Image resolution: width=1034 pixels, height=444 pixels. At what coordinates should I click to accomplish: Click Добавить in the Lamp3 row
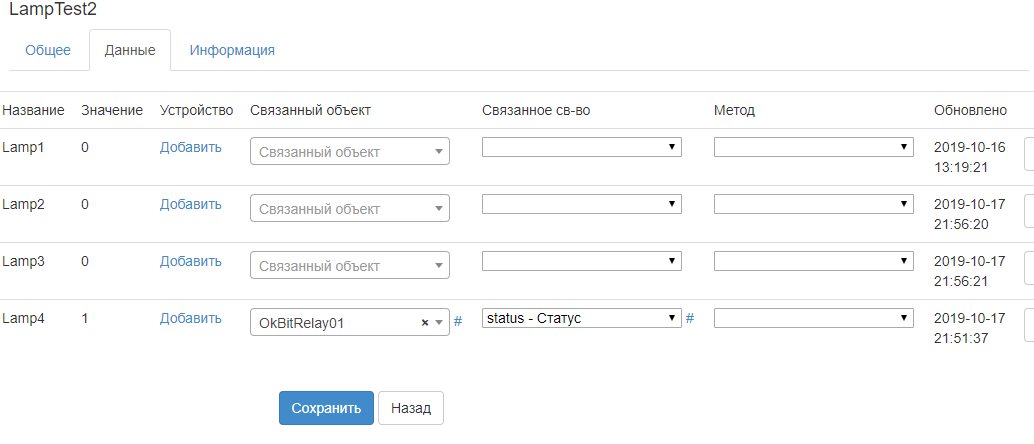pyautogui.click(x=190, y=261)
